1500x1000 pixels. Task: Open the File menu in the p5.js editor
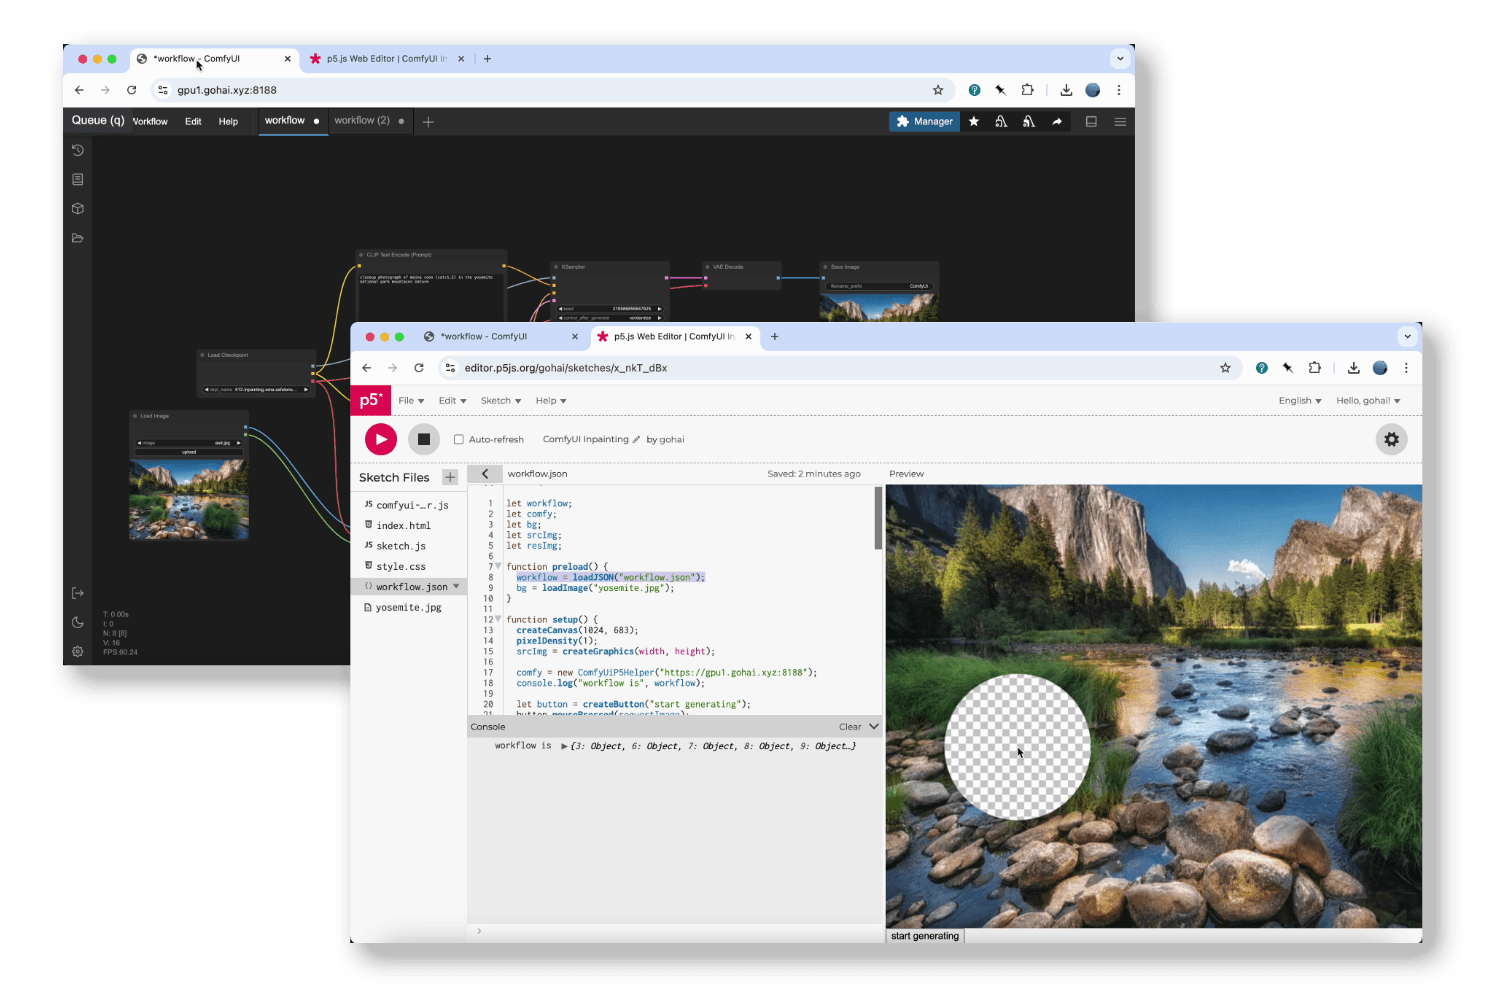pos(408,400)
